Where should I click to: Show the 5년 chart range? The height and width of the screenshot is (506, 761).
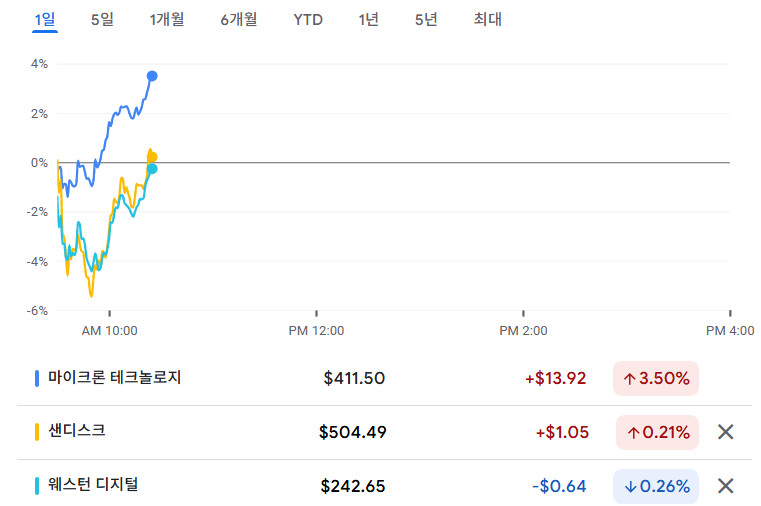(x=426, y=19)
